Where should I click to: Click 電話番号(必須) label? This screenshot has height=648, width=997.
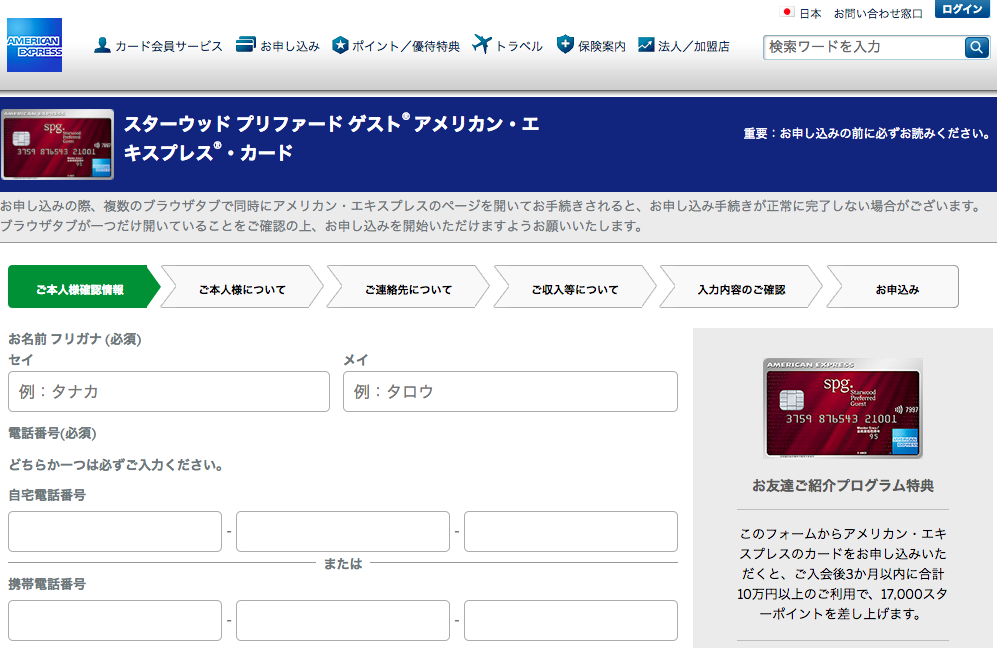[x=52, y=433]
